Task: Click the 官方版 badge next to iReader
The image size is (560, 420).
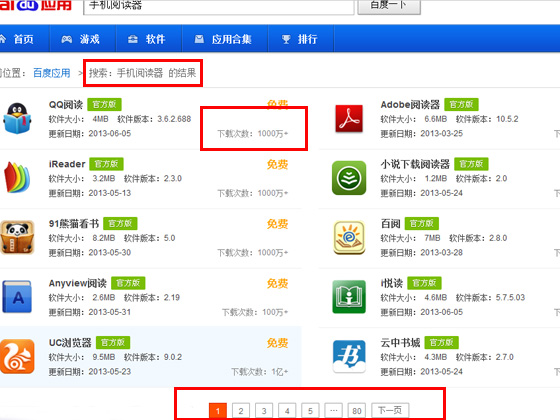Action: 106,164
